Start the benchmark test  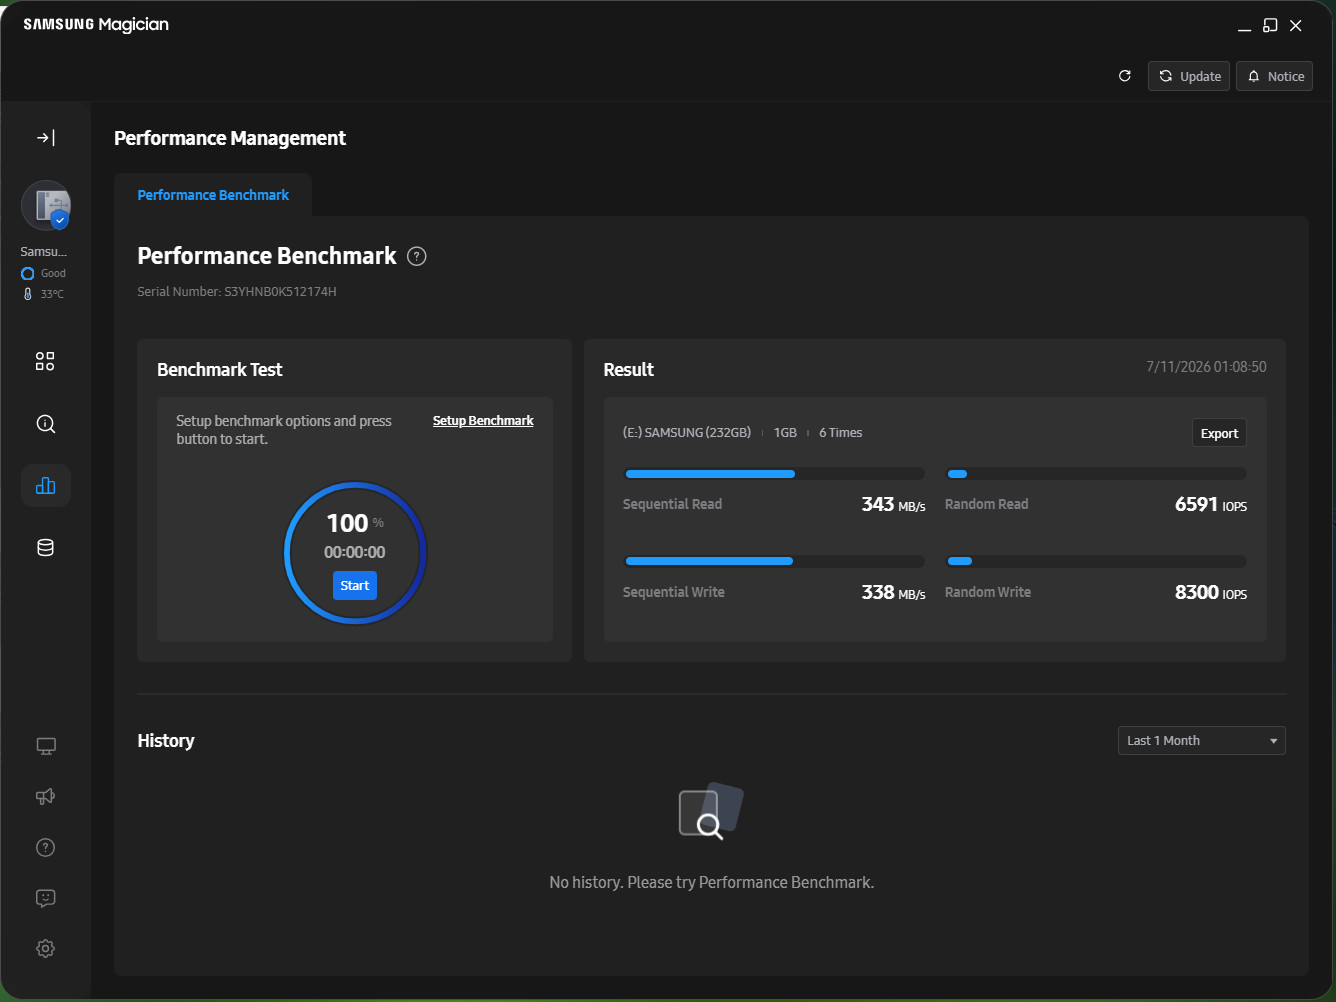click(x=355, y=586)
